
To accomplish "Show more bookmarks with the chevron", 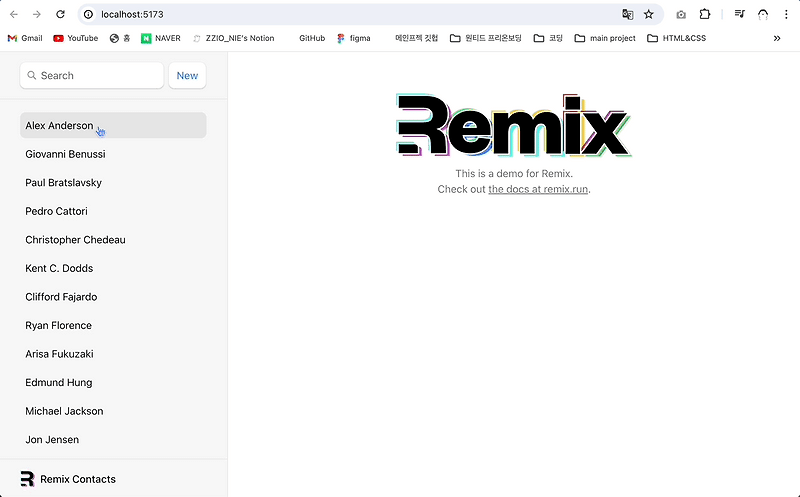I will [777, 38].
